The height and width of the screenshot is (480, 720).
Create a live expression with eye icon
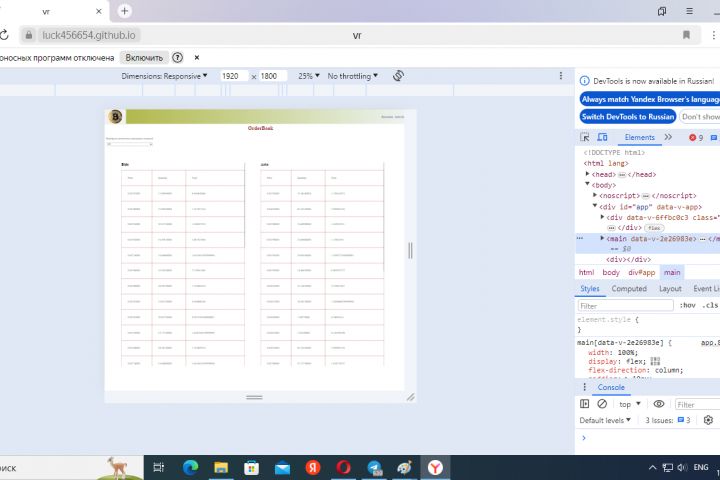[x=658, y=404]
